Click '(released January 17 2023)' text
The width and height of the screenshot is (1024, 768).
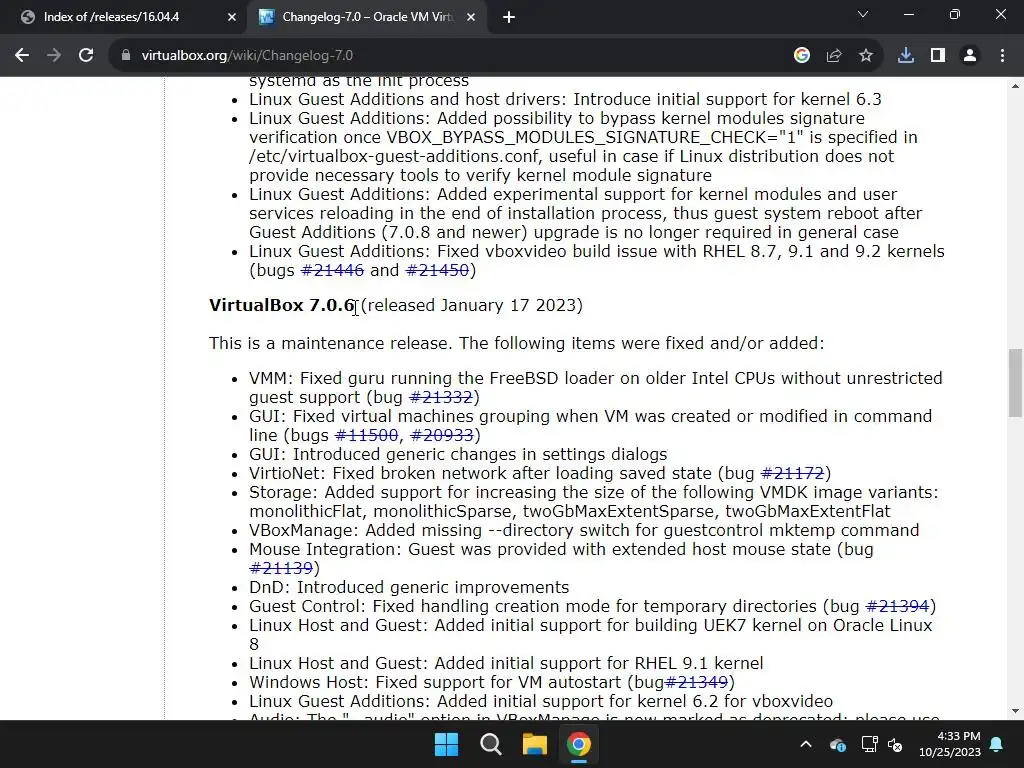tap(472, 305)
